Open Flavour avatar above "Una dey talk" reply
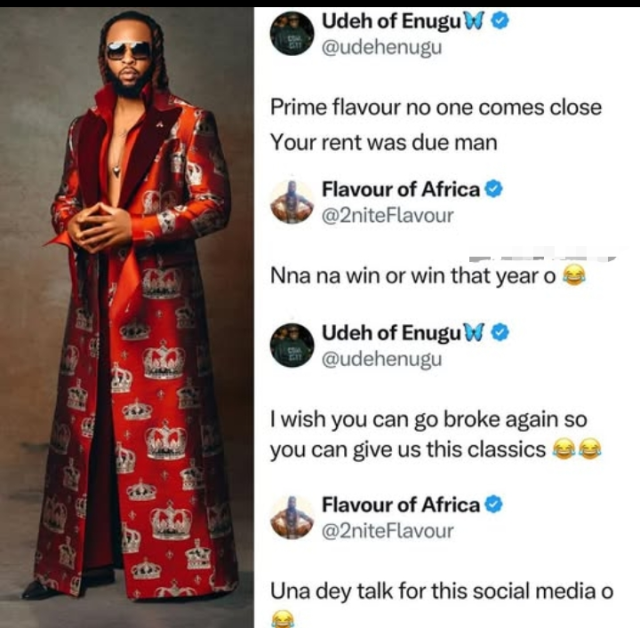Image resolution: width=640 pixels, height=628 pixels. tap(291, 516)
